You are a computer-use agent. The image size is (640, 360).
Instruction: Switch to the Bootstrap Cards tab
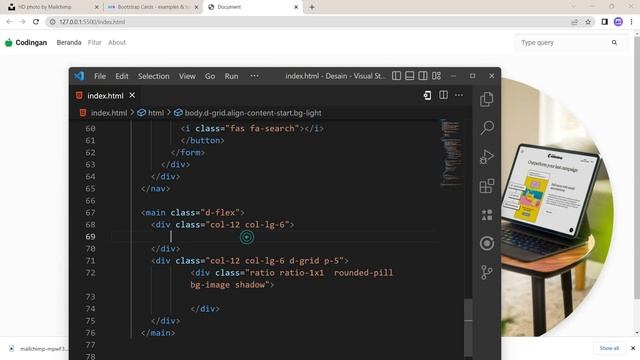coord(152,7)
